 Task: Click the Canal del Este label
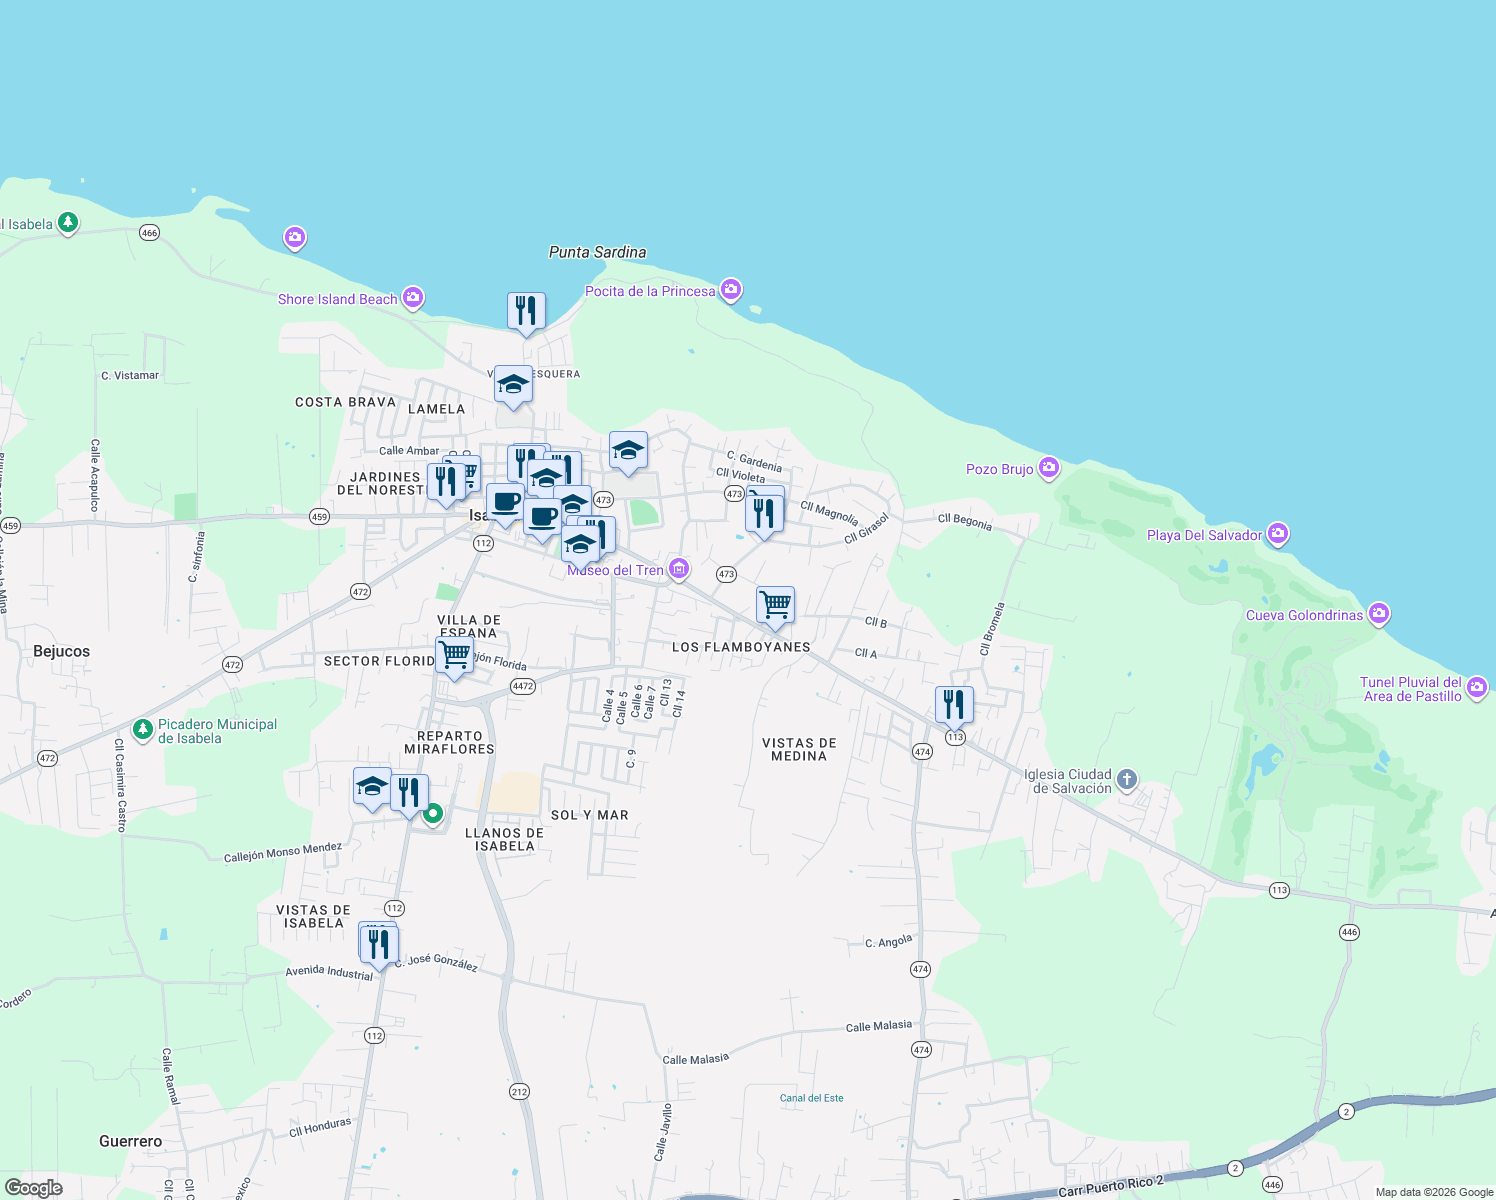pyautogui.click(x=812, y=1098)
